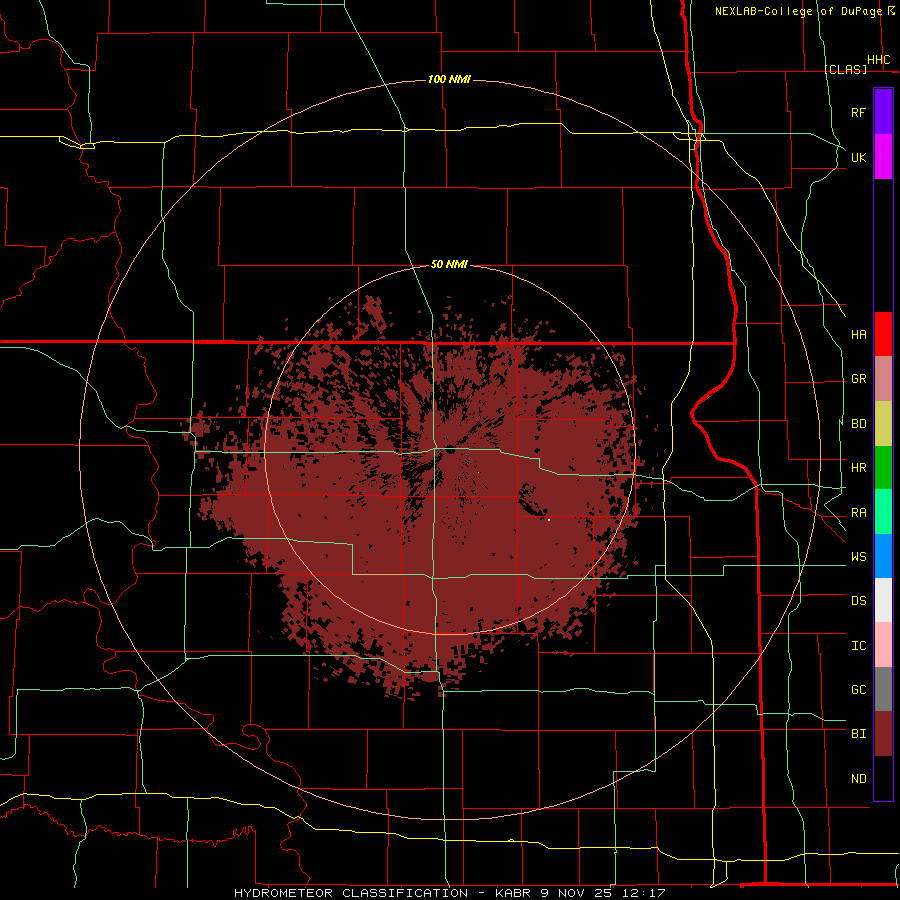Click the BD legend label
900x900 pixels.
[859, 424]
